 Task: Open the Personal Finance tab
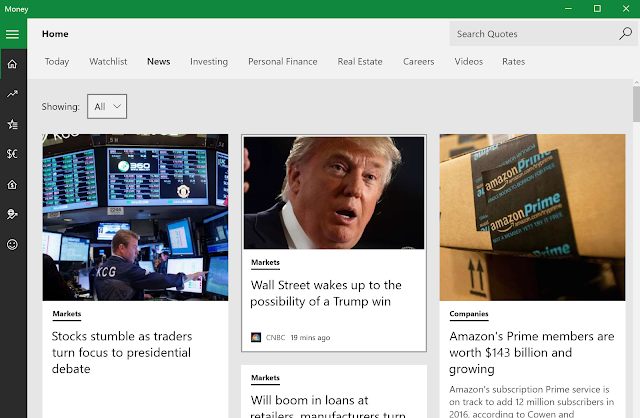tap(282, 62)
